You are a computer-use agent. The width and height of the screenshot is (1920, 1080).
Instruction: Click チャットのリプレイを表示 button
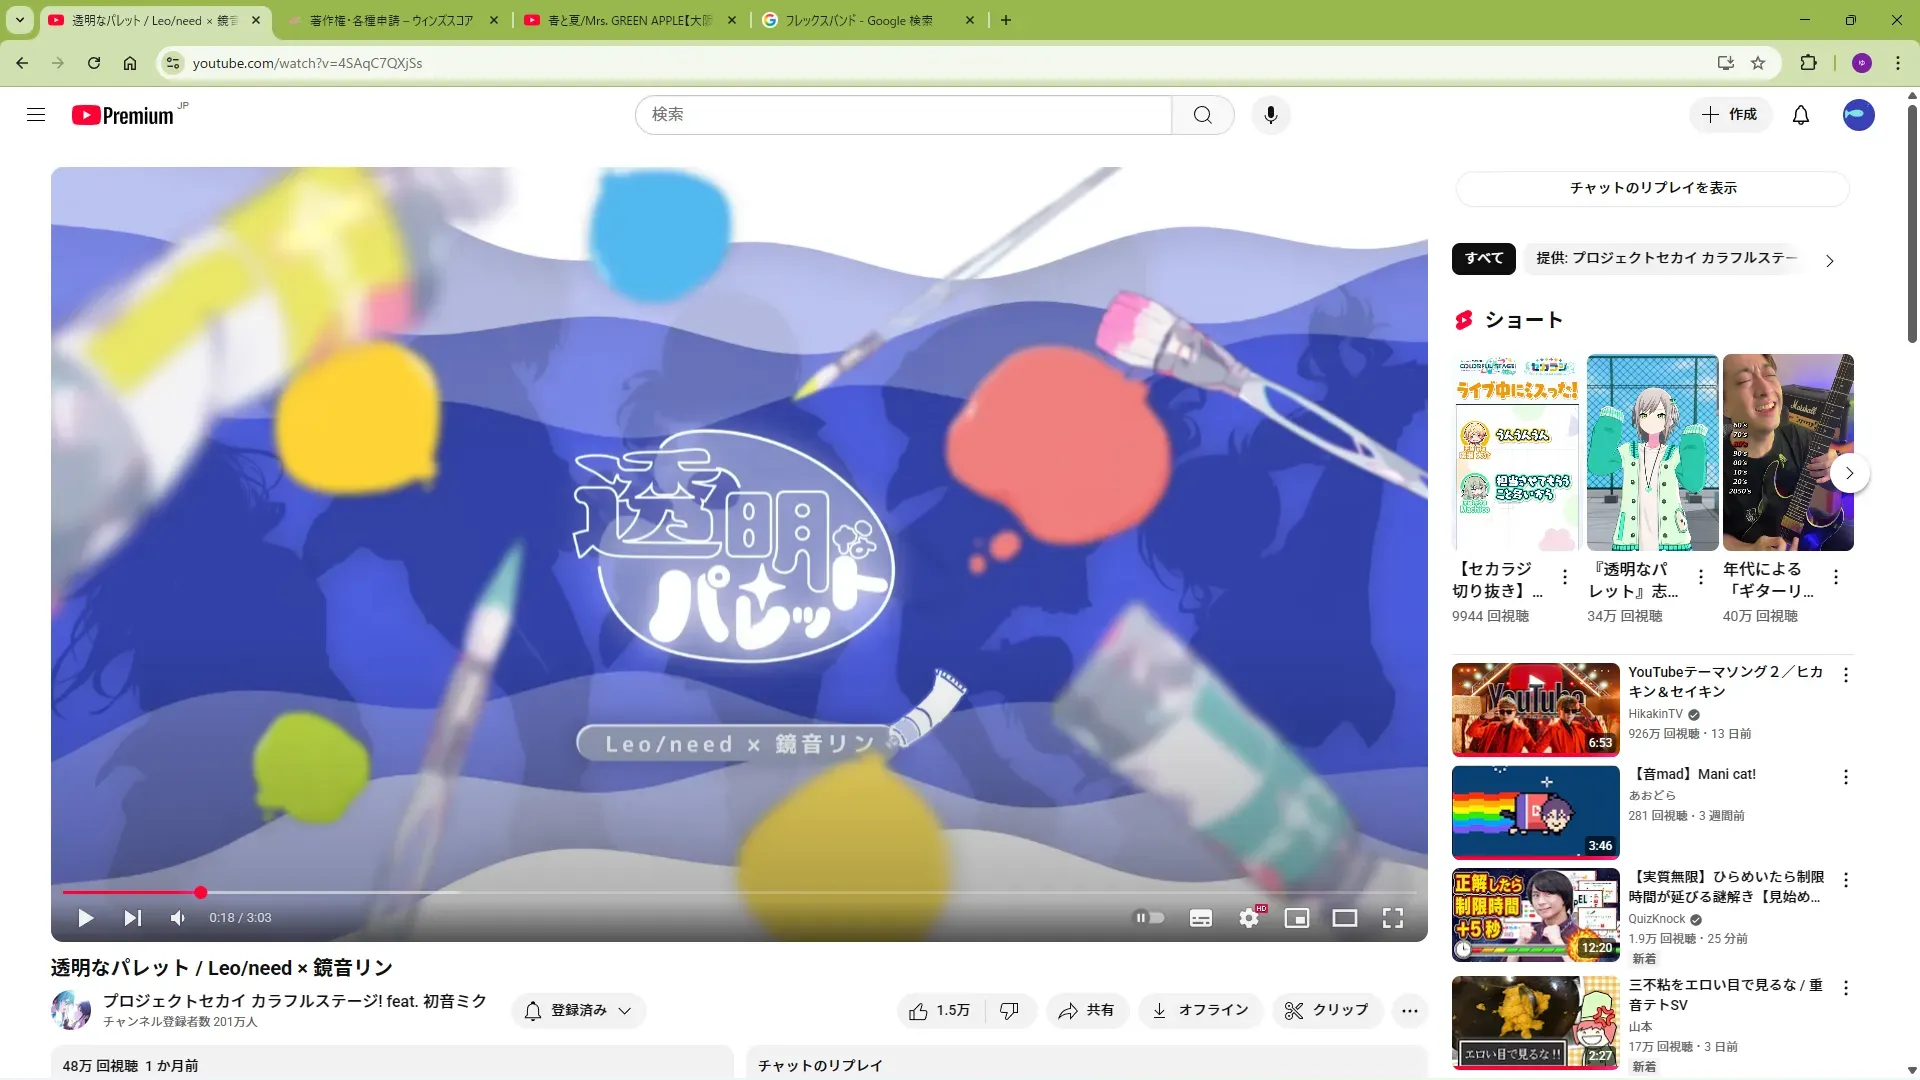coord(1653,188)
